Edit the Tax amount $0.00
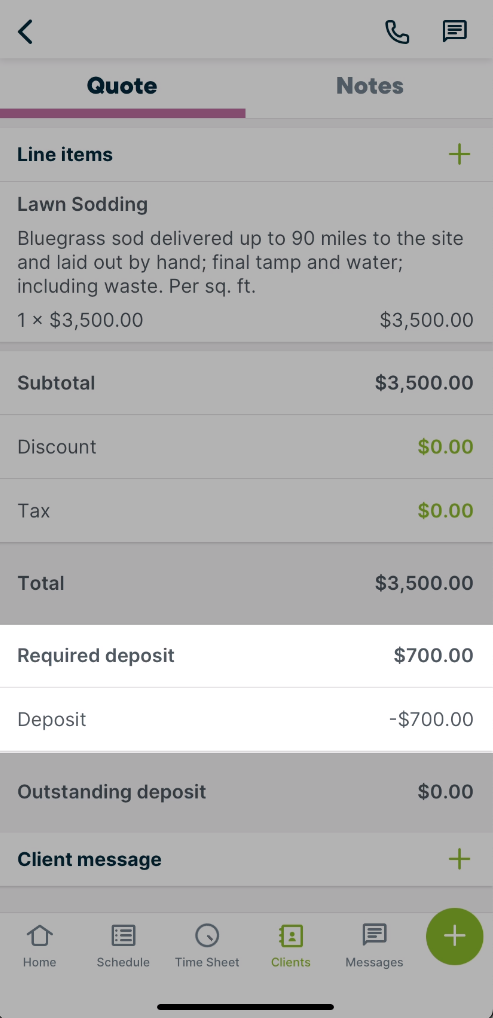Viewport: 493px width, 1018px height. (x=445, y=511)
